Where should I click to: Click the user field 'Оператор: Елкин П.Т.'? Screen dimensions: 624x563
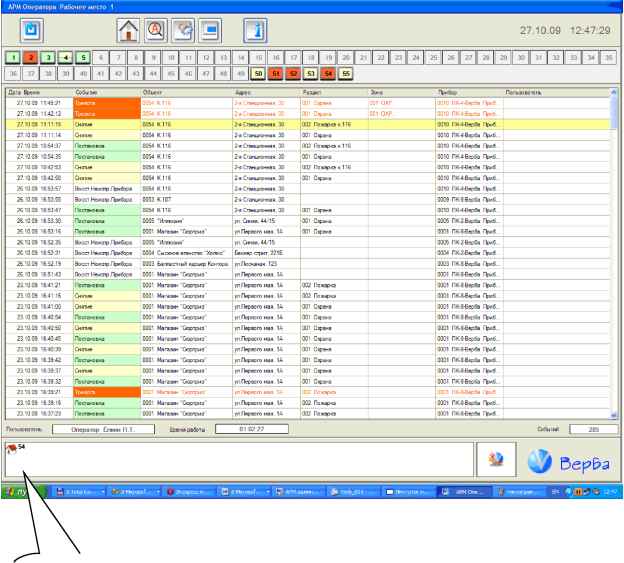click(103, 429)
